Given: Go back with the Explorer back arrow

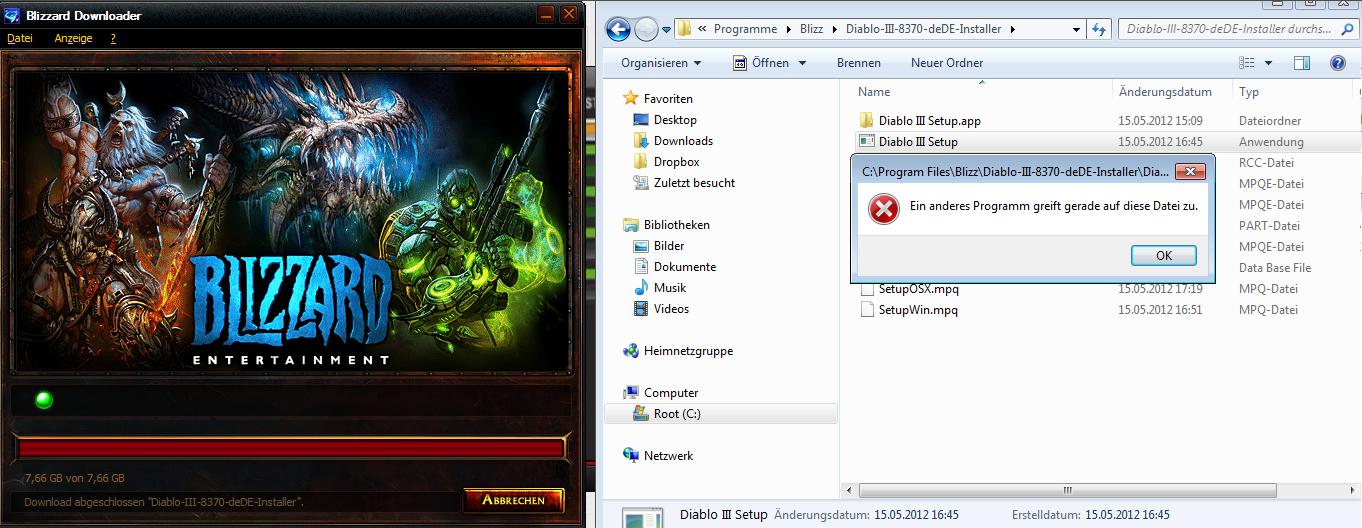Looking at the screenshot, I should click(618, 29).
